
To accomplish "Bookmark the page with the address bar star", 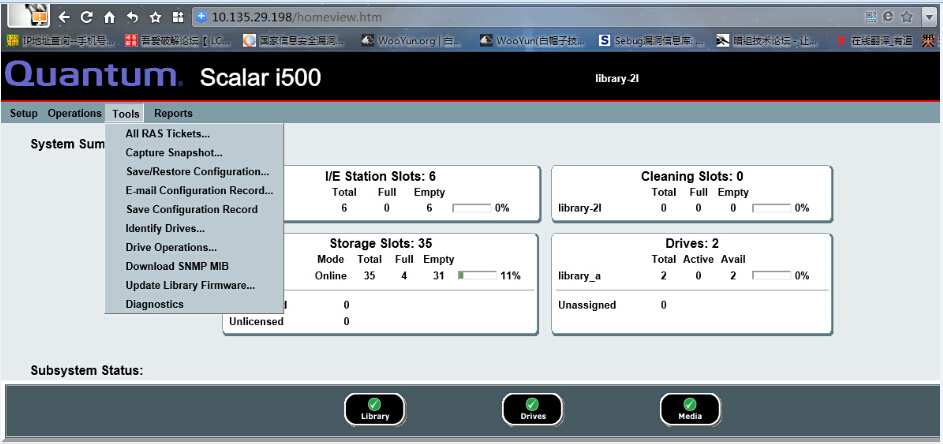I will [907, 17].
